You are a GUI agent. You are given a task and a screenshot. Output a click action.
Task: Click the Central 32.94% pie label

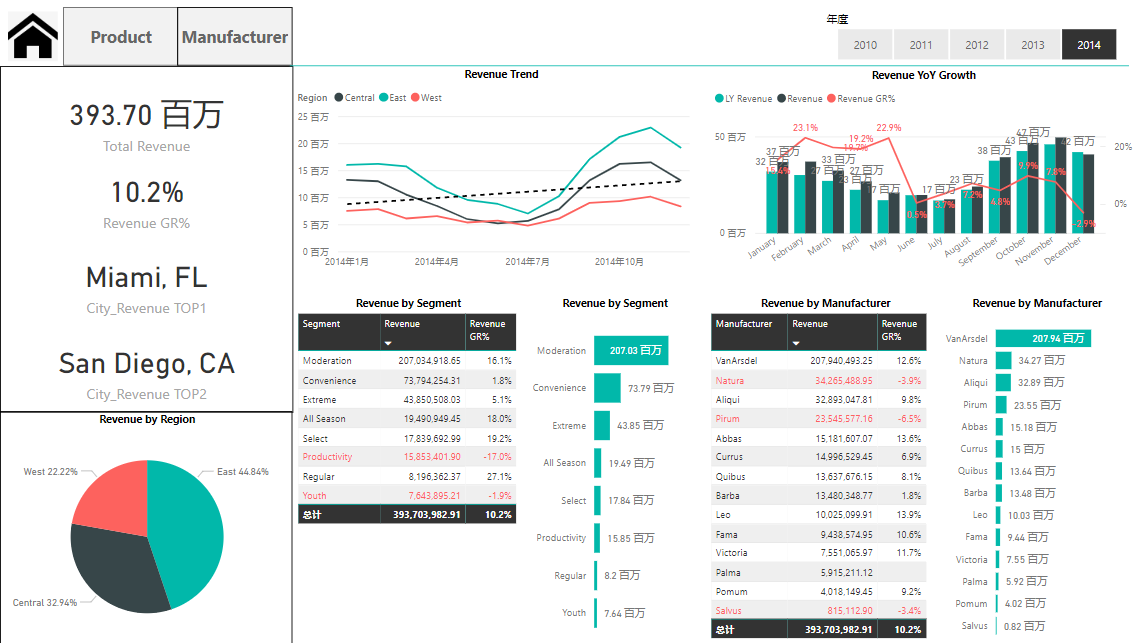[45, 603]
